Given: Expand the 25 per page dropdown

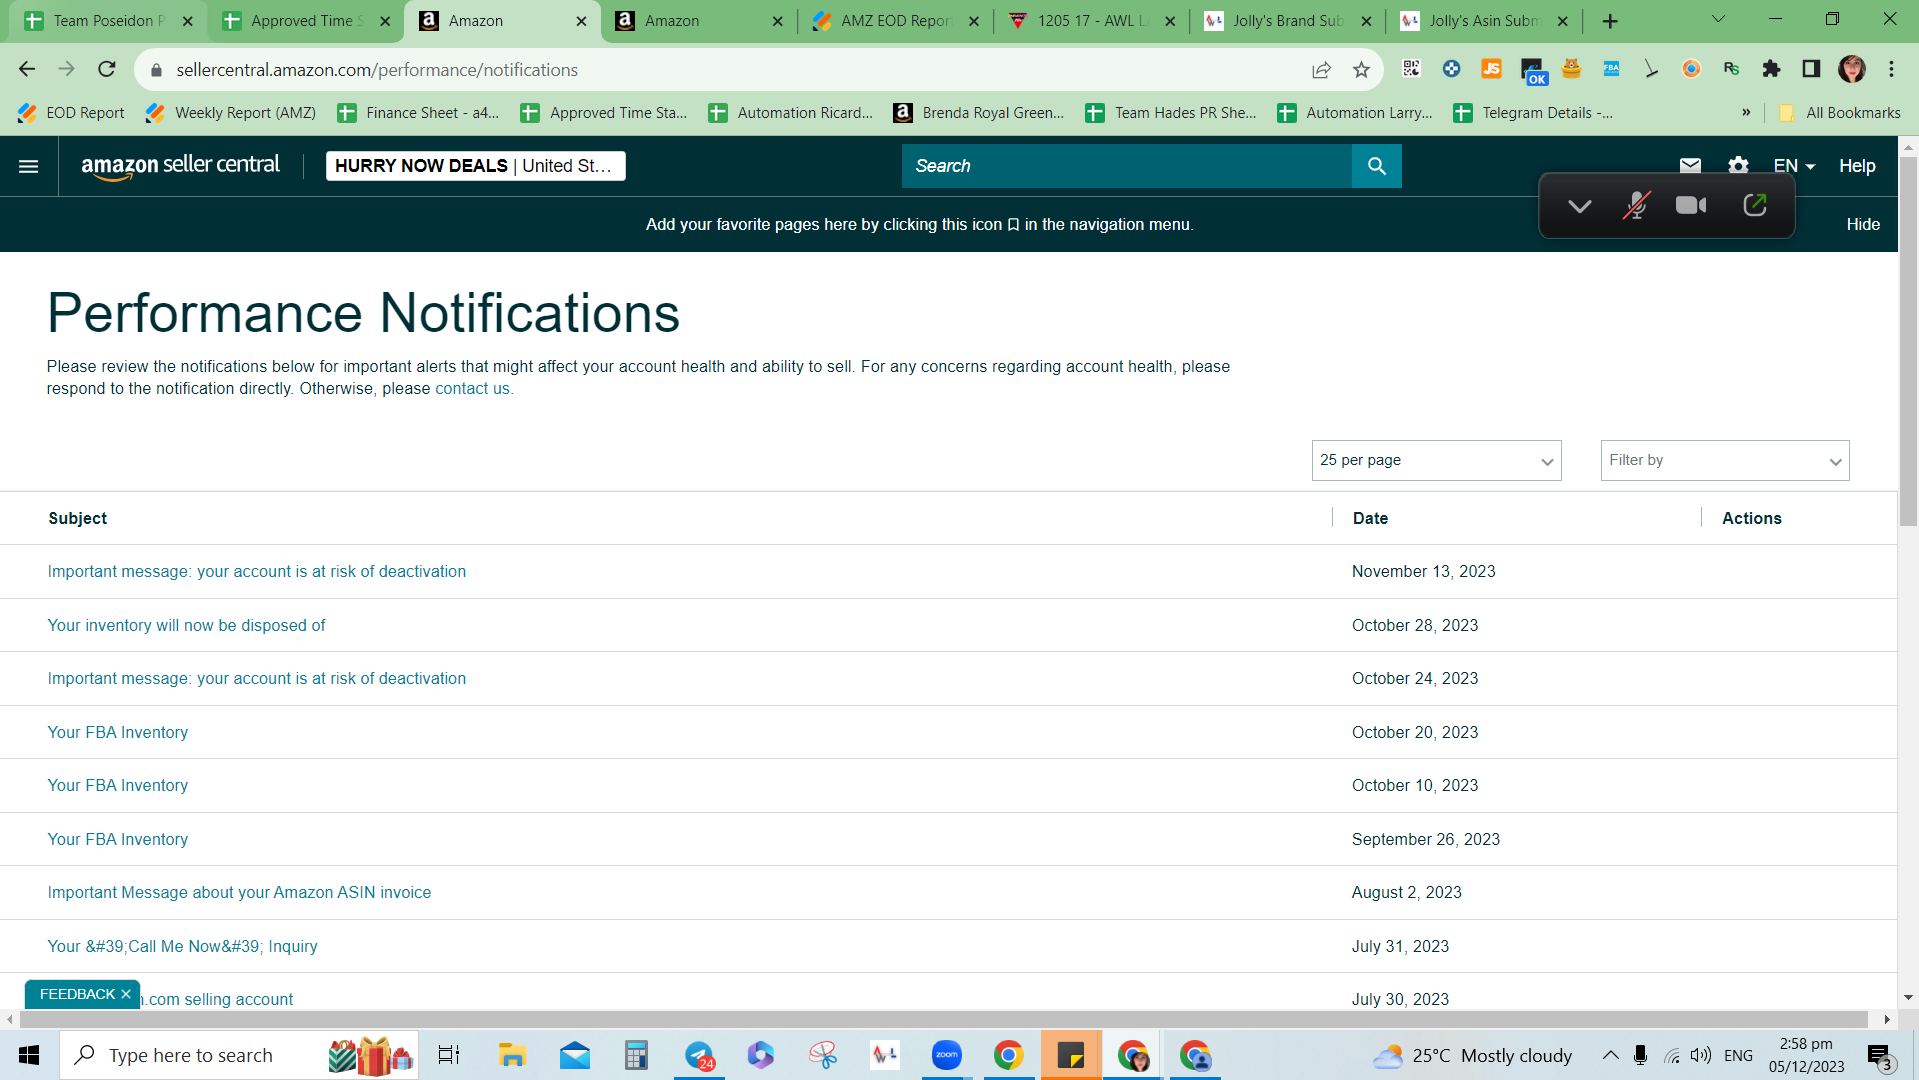Looking at the screenshot, I should click(1436, 460).
